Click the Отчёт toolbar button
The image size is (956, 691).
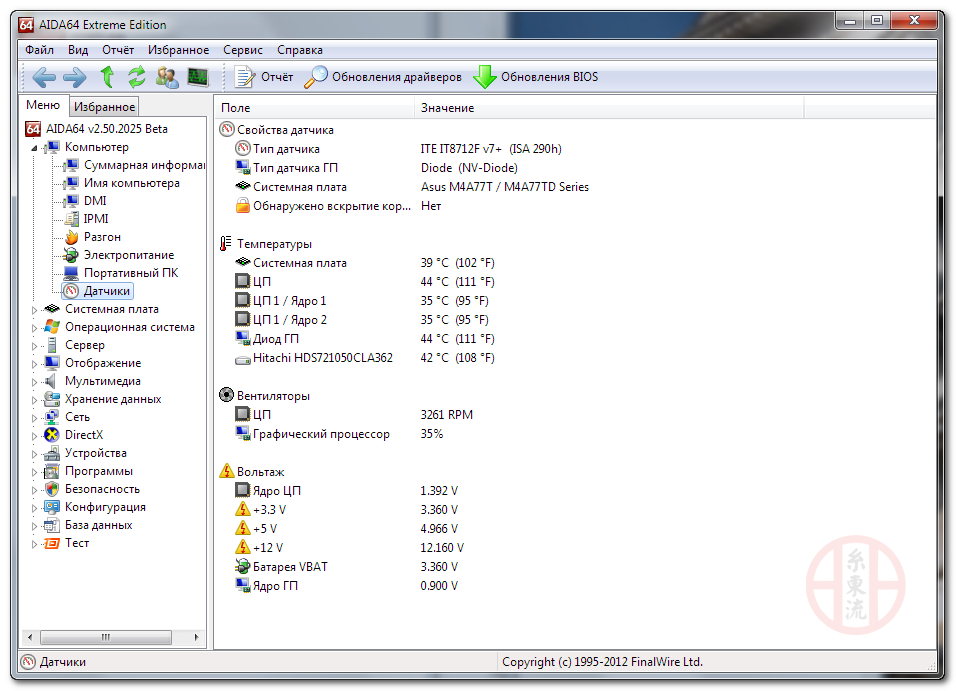pos(263,77)
